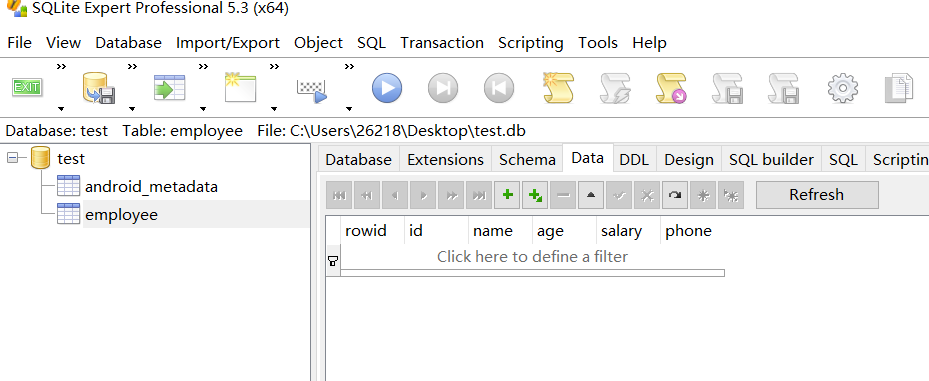Click the curved arrow refresh-data navigator button
The image size is (929, 381).
(x=675, y=195)
